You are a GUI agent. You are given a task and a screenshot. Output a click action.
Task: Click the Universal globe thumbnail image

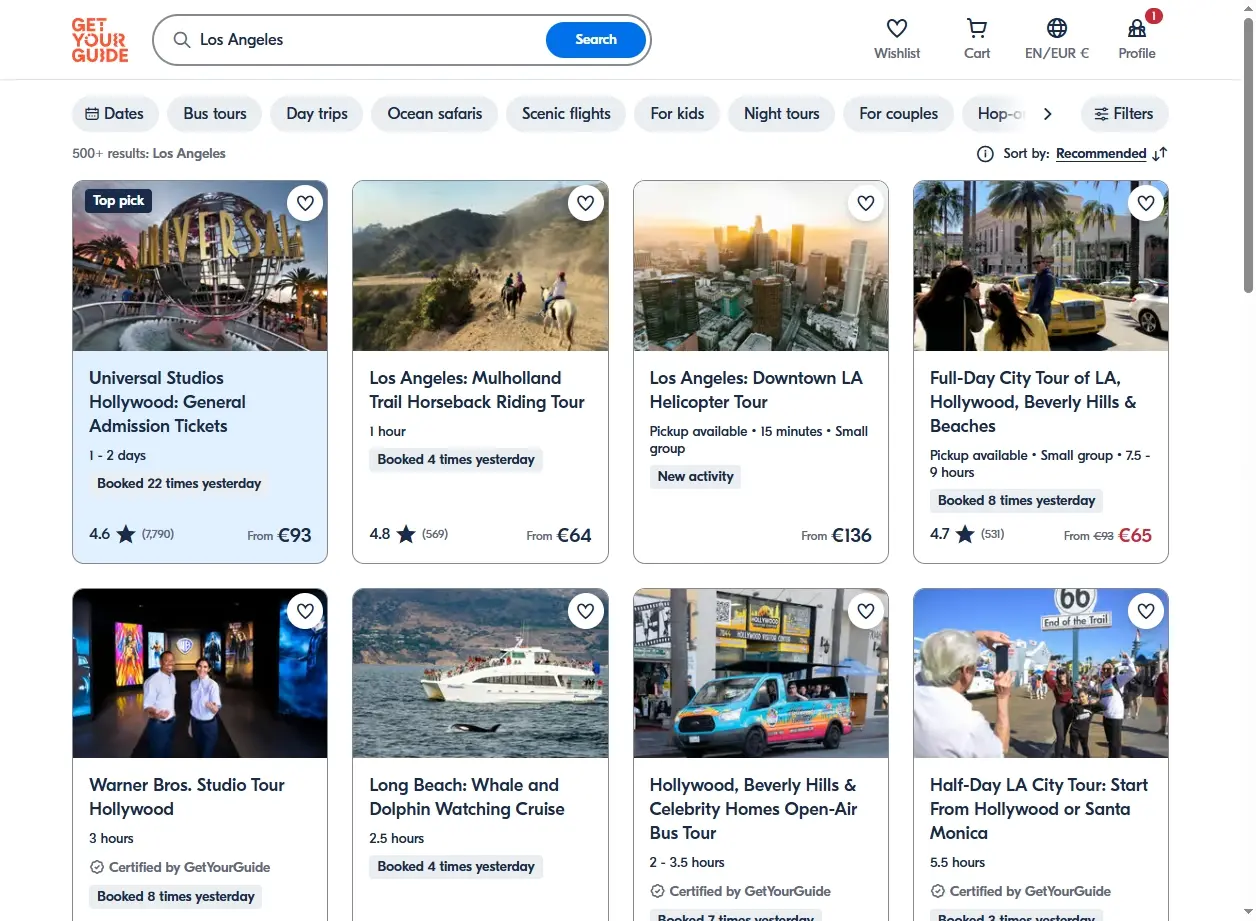pos(200,266)
